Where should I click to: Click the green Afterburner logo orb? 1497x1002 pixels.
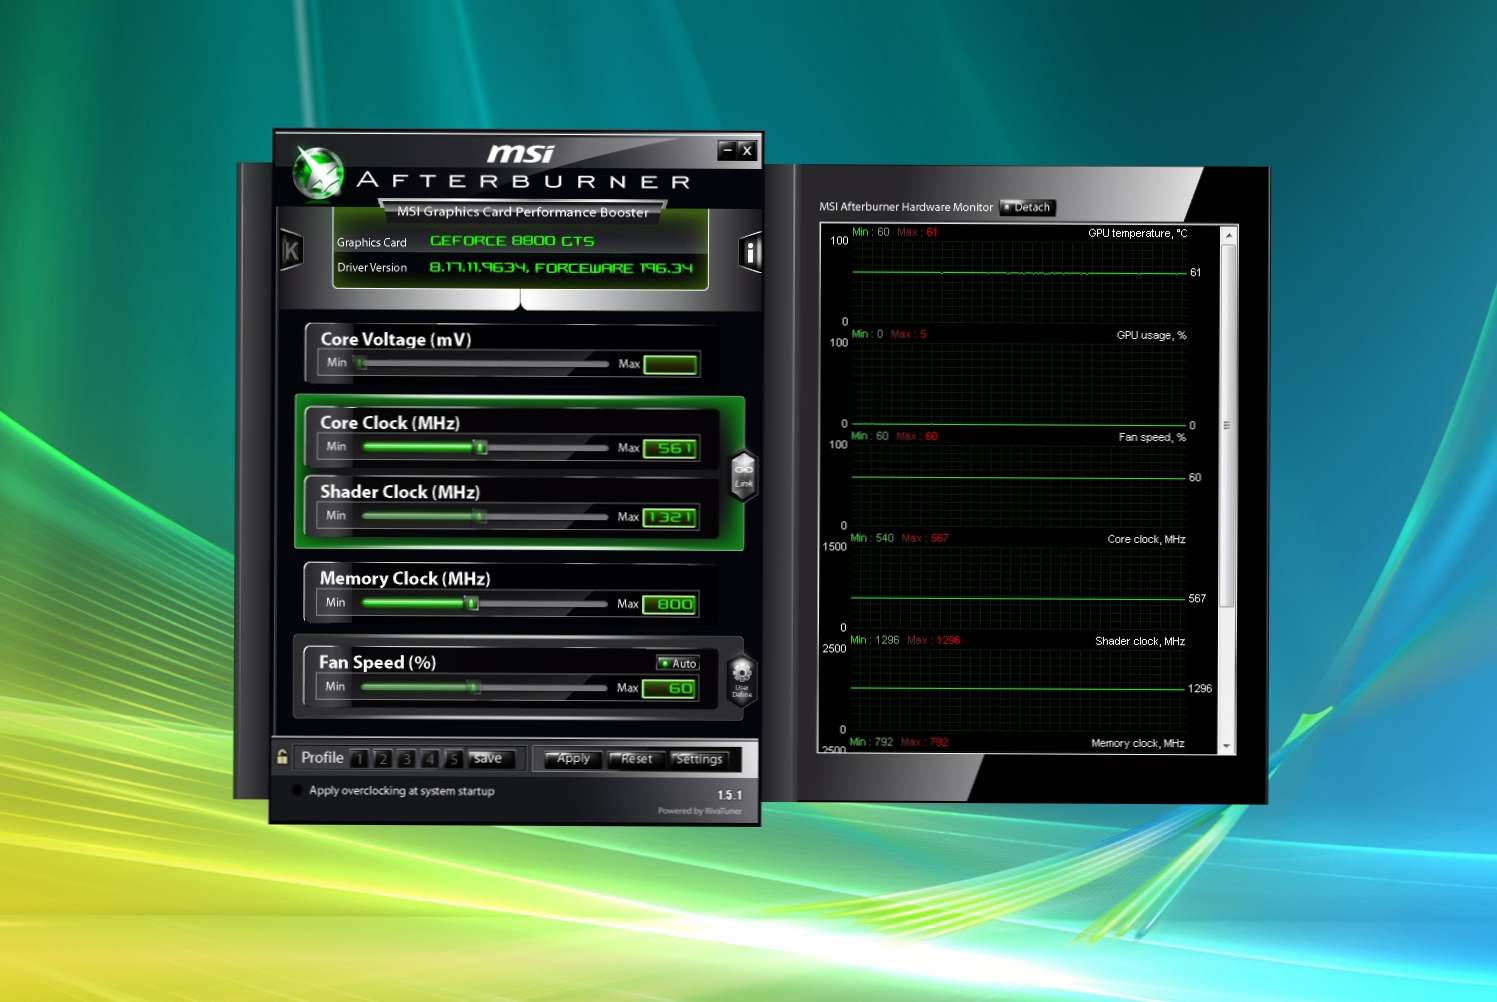318,172
